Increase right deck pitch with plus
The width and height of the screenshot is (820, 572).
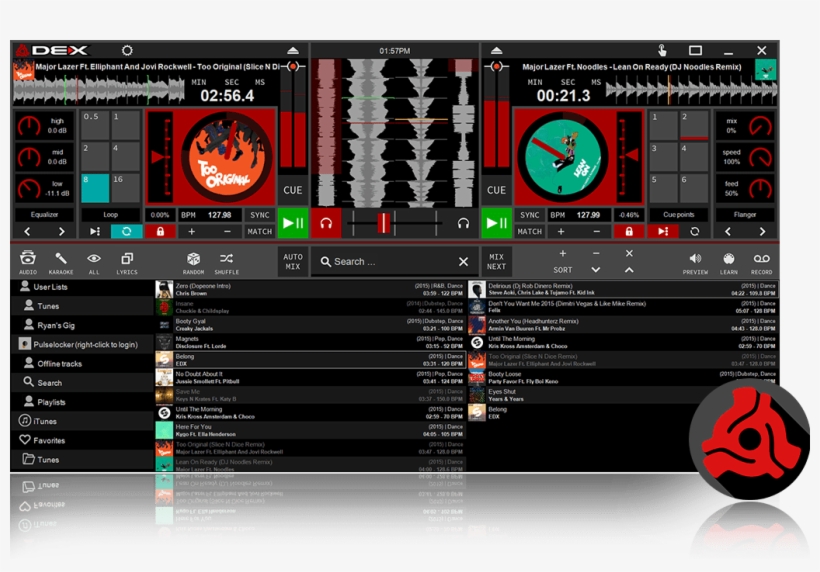tap(561, 231)
